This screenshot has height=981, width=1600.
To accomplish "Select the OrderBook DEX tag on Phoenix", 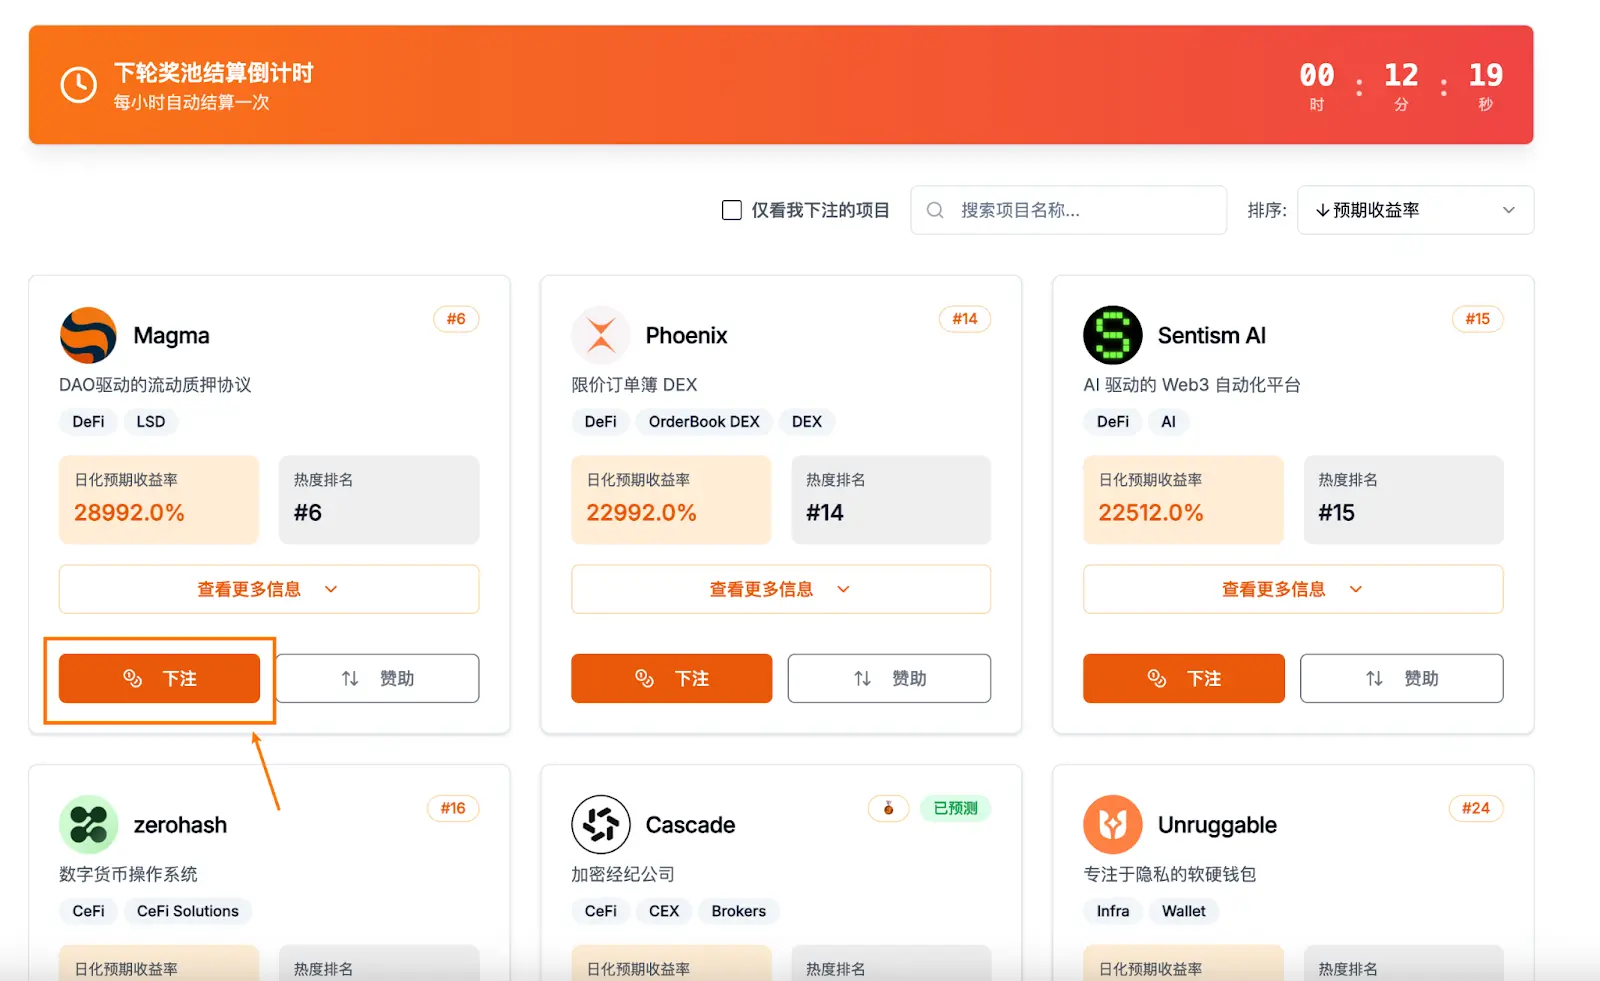I will [x=703, y=422].
